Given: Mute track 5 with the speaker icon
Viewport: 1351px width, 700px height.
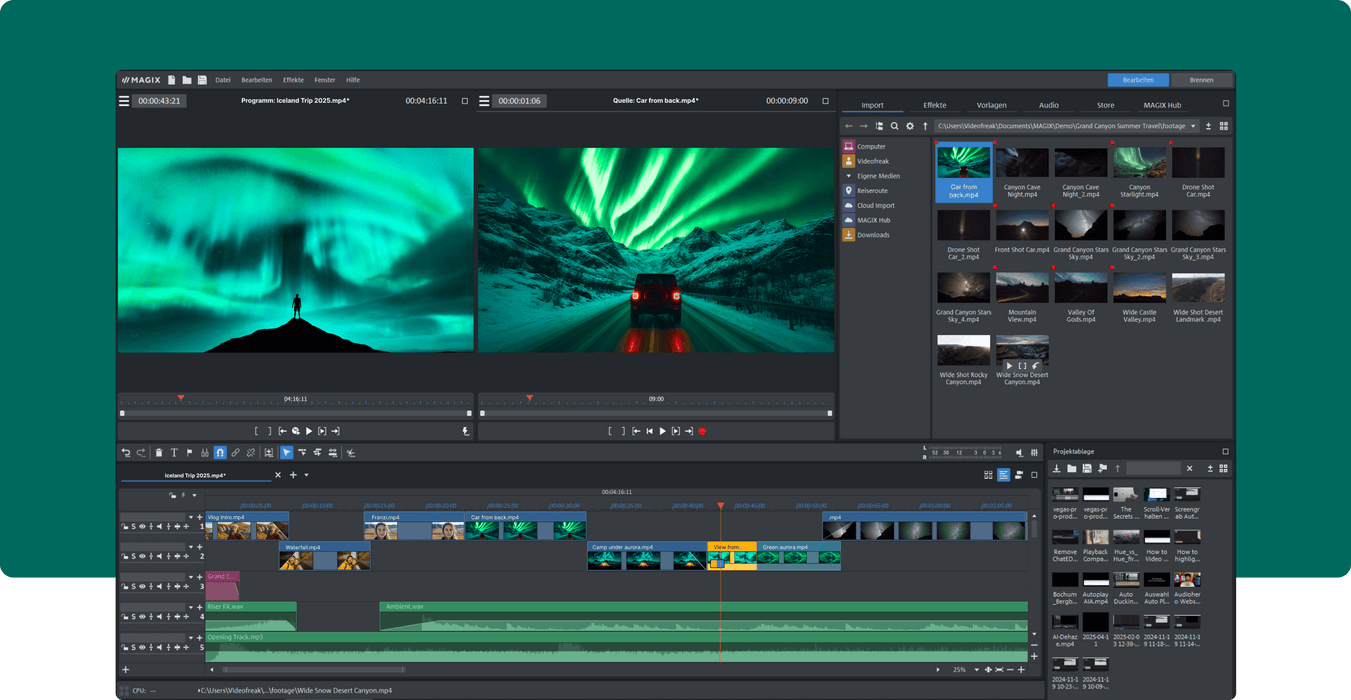Looking at the screenshot, I should (159, 646).
